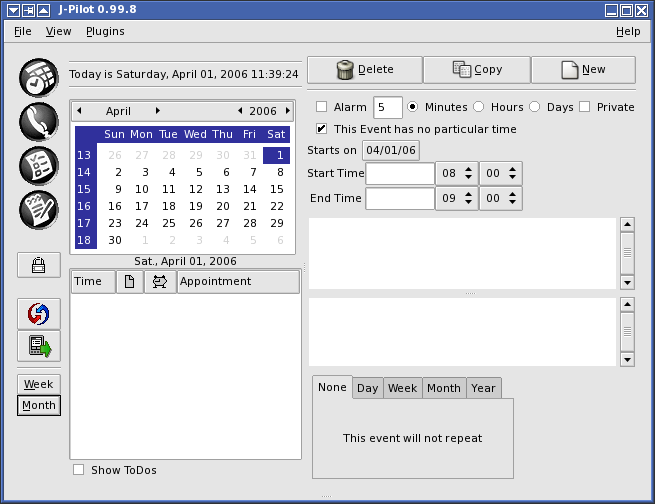This screenshot has height=504, width=655.
Task: Select April 30 in the calendar
Action: 115,240
